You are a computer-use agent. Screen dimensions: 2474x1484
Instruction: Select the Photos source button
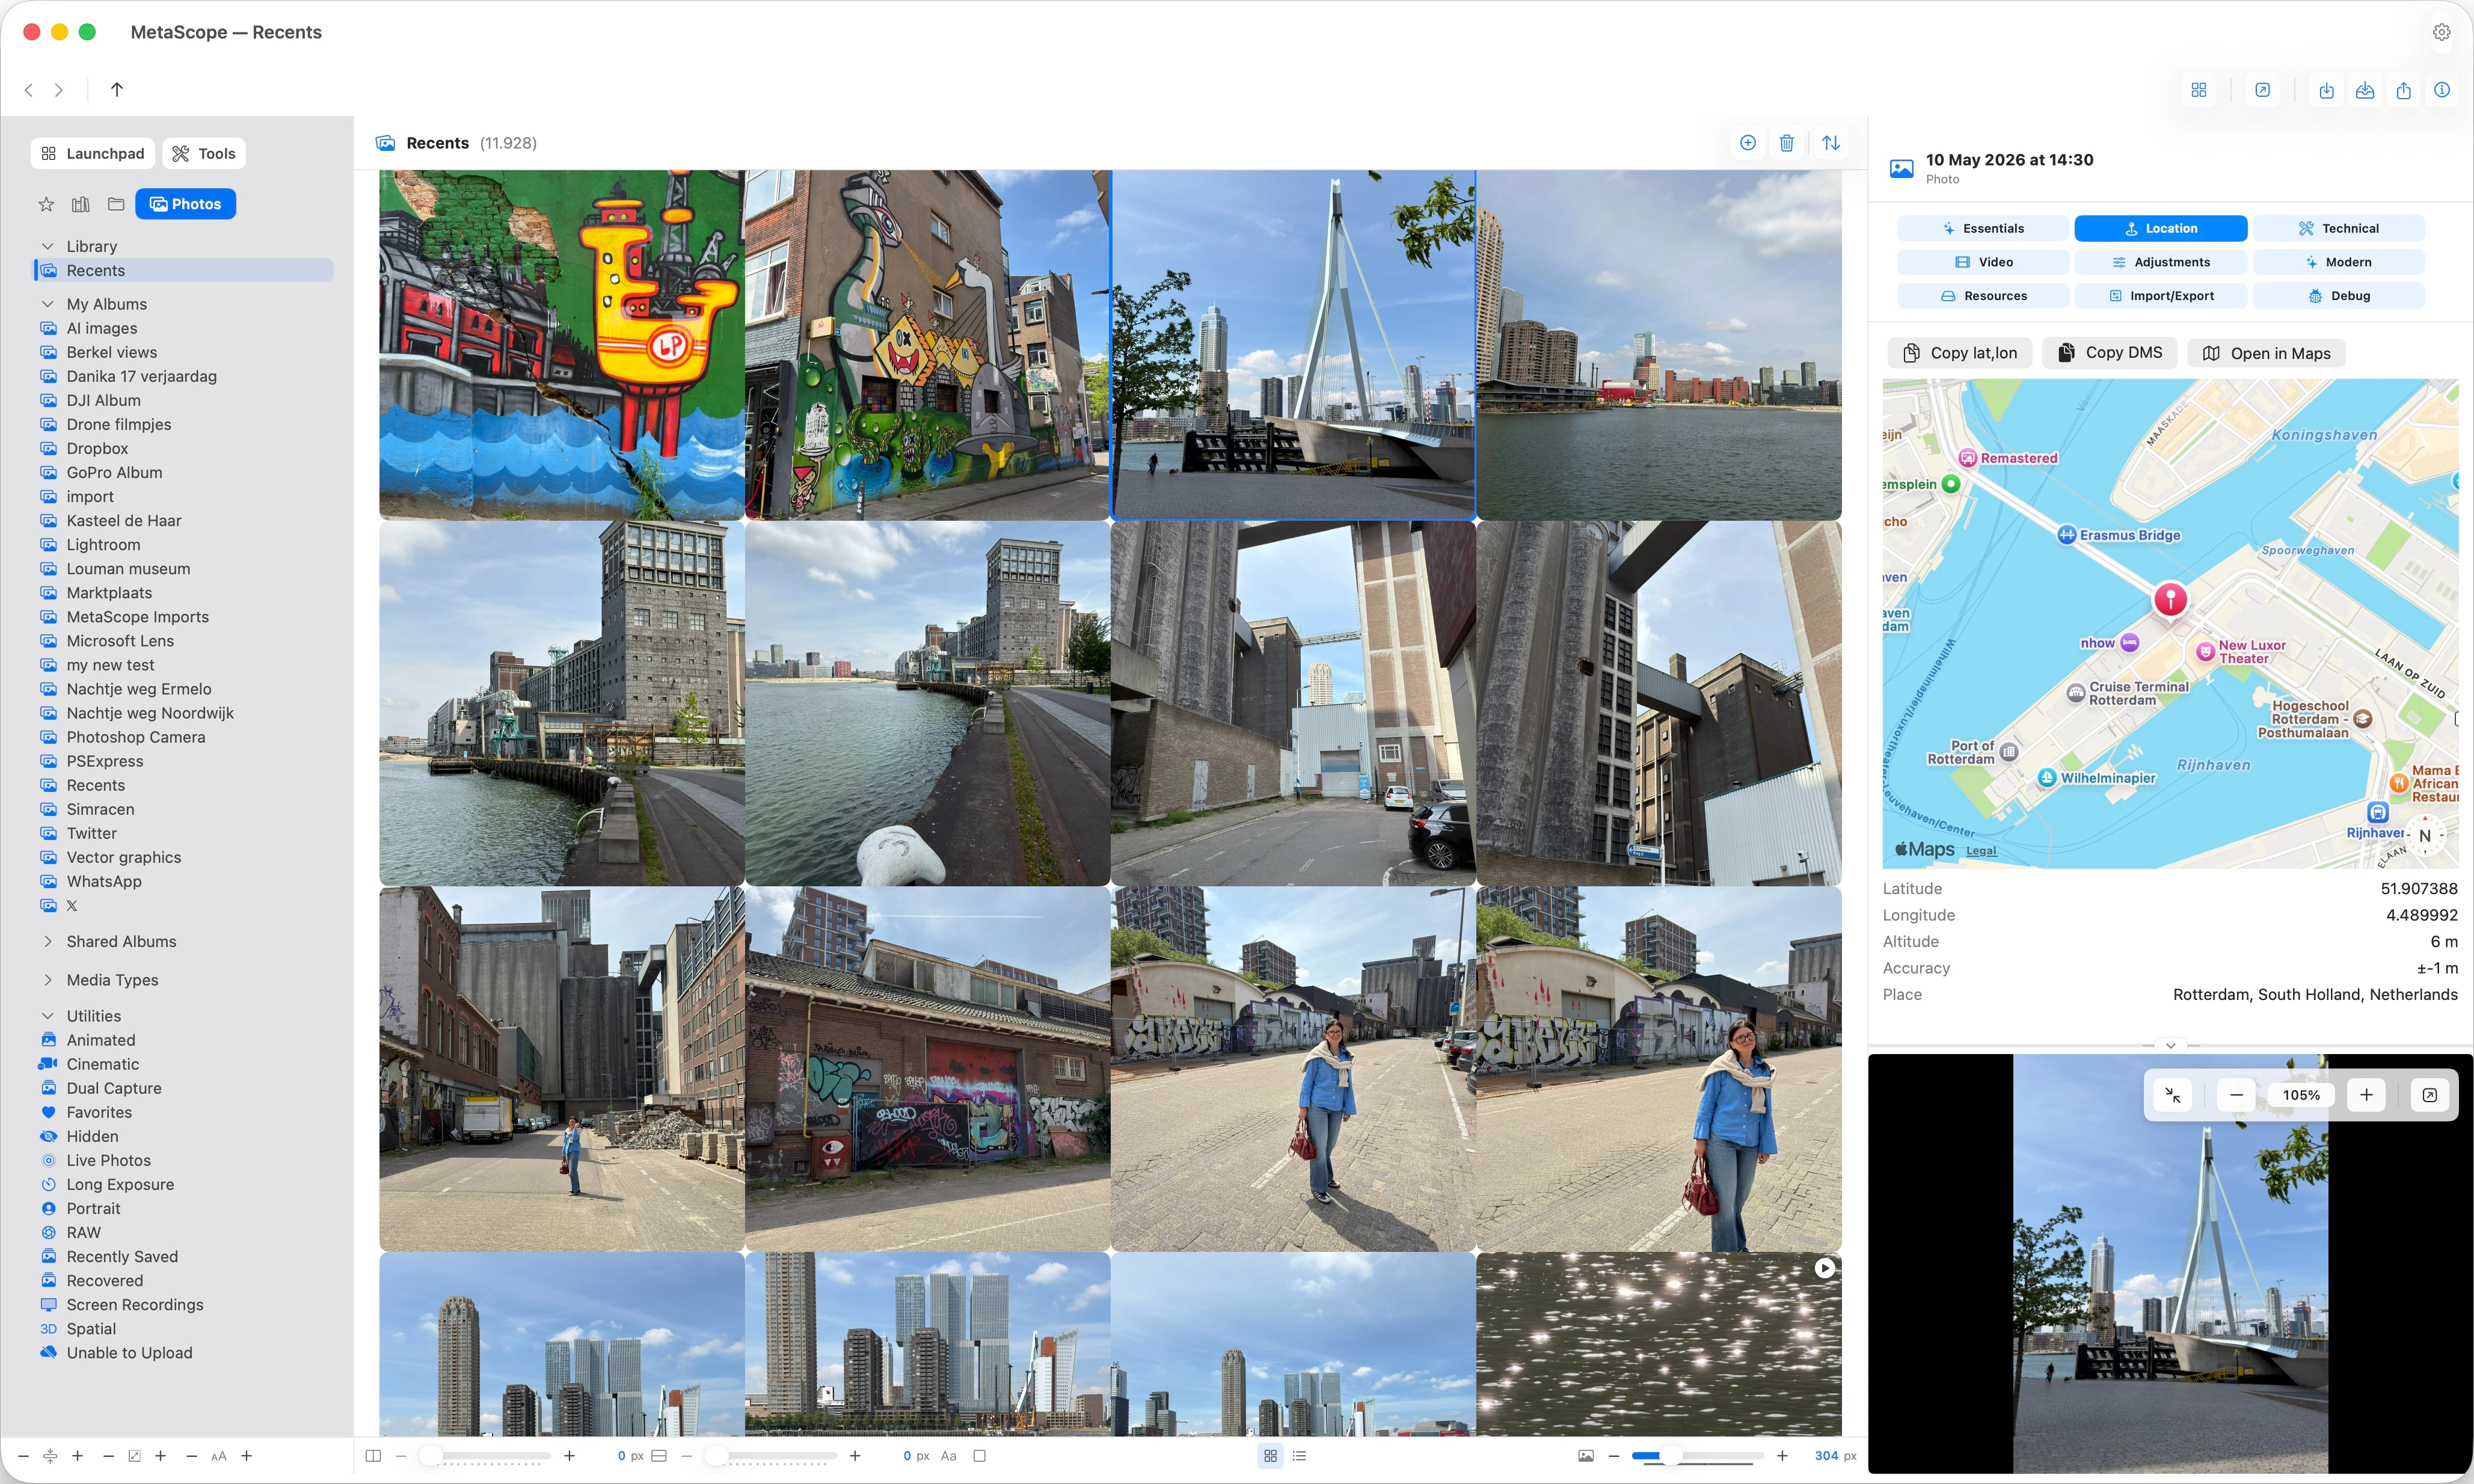tap(185, 204)
